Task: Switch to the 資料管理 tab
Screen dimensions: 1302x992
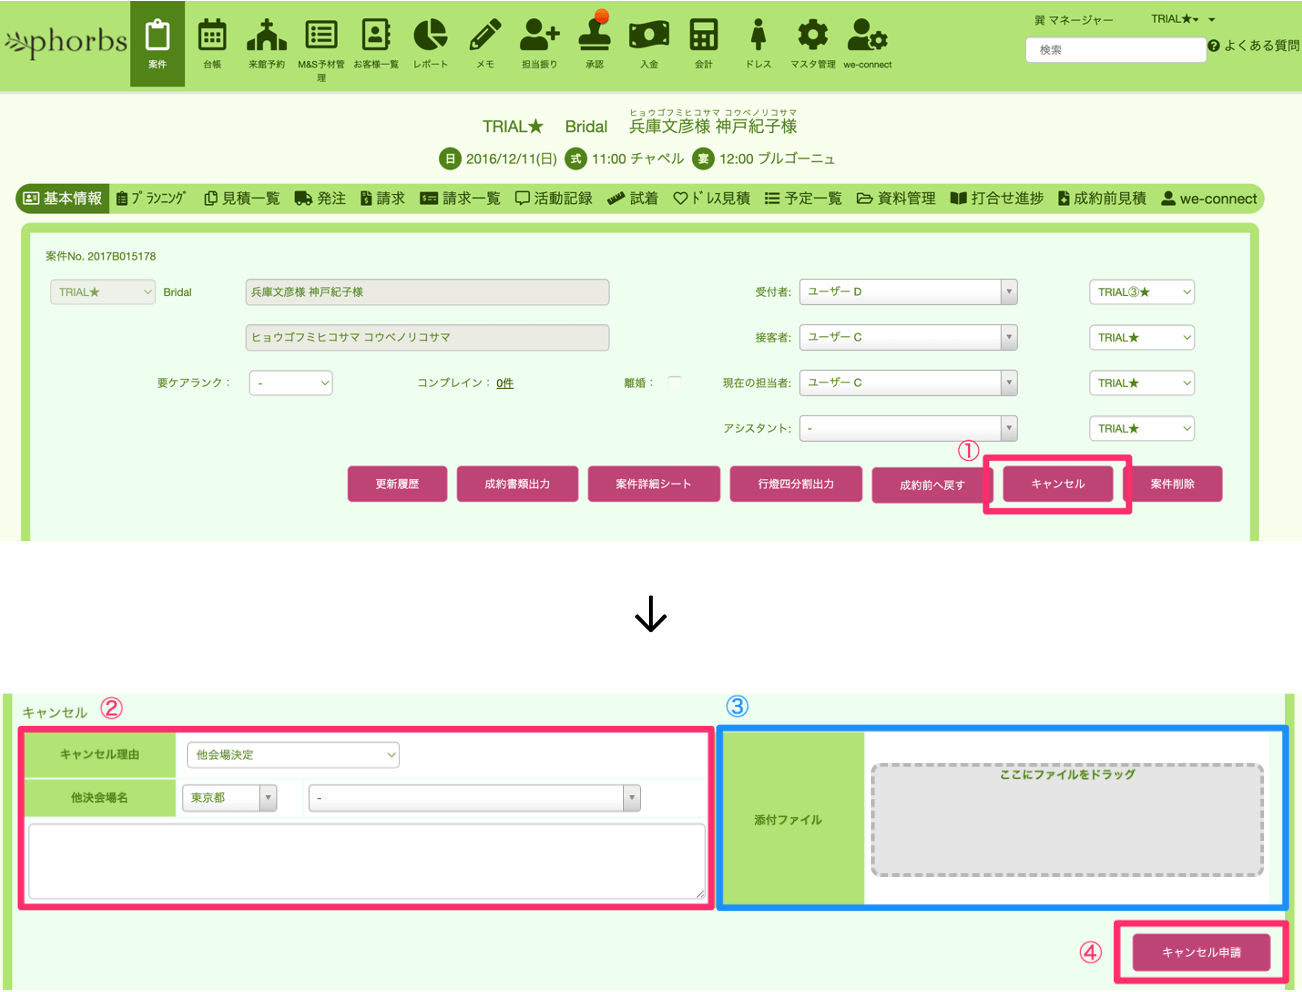Action: pos(896,198)
